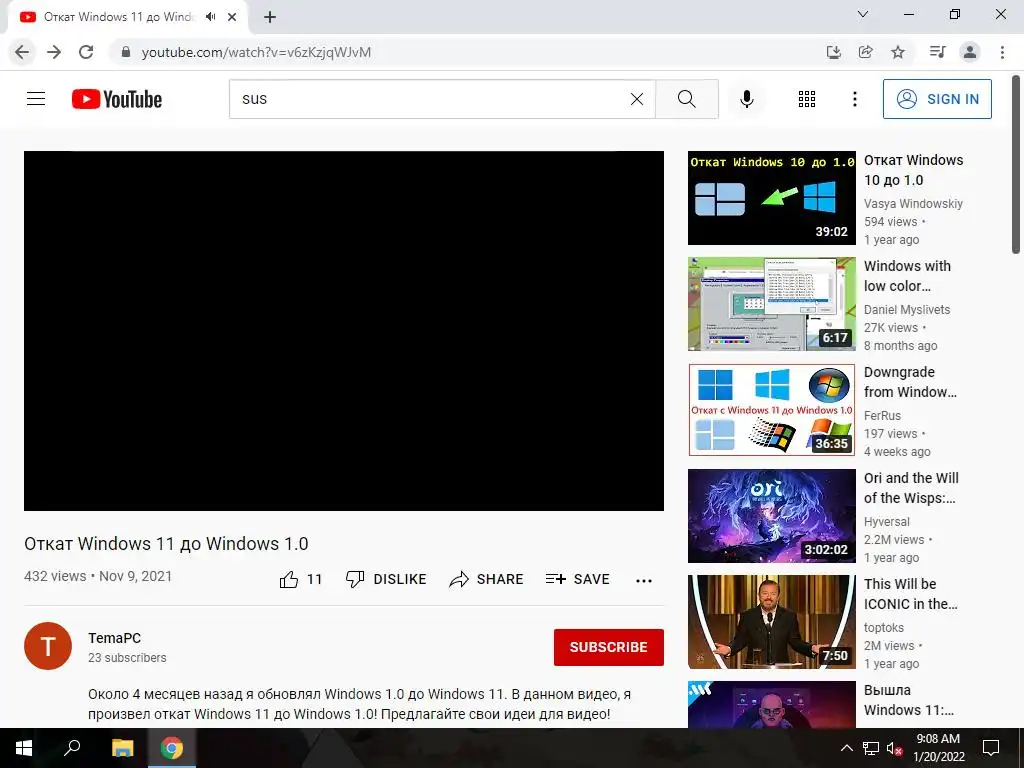The height and width of the screenshot is (768, 1024).
Task: Open the tab search chevron dropdown
Action: point(863,14)
